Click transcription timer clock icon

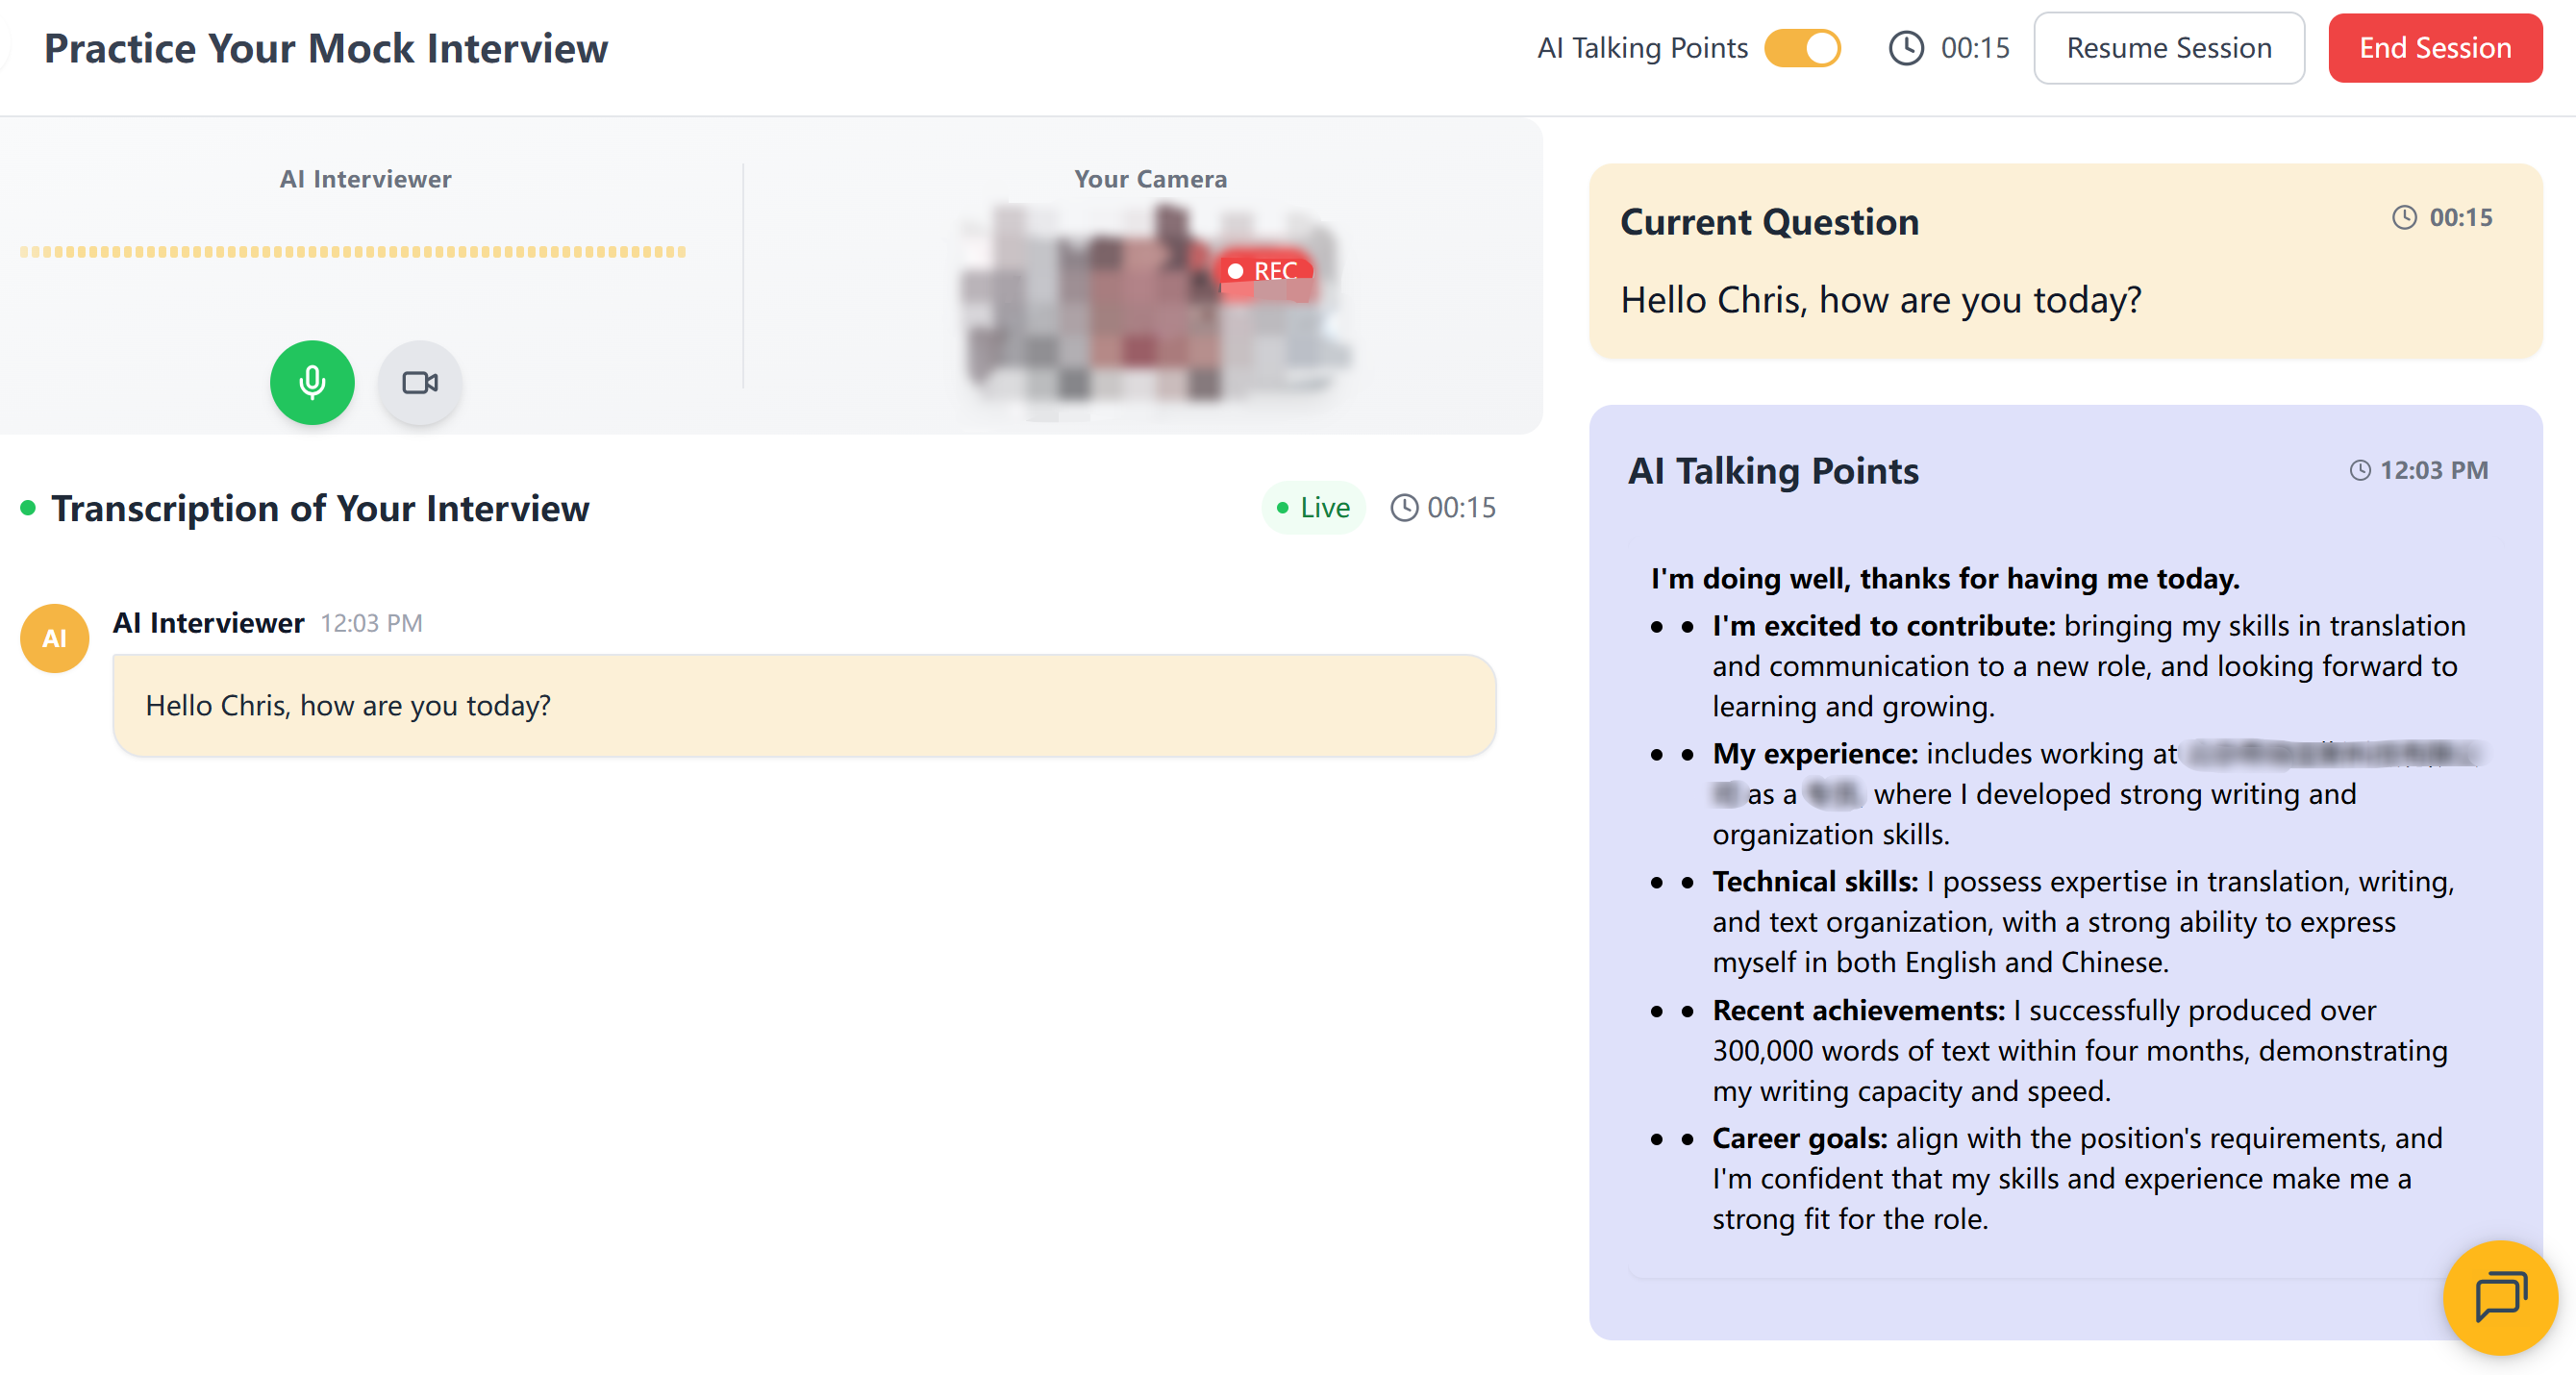tap(1404, 508)
